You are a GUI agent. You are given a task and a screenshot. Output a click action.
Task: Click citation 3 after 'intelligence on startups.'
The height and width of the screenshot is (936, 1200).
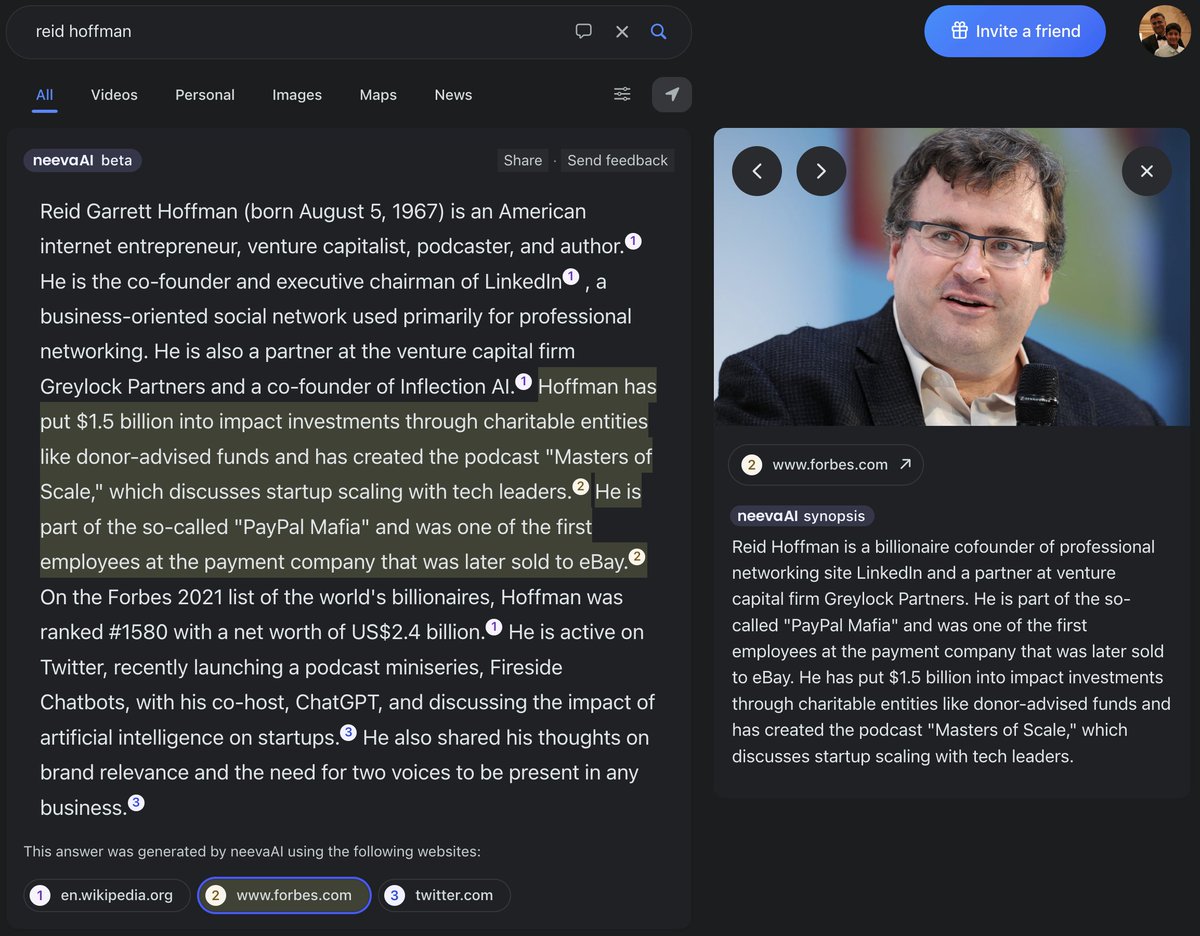tap(348, 732)
